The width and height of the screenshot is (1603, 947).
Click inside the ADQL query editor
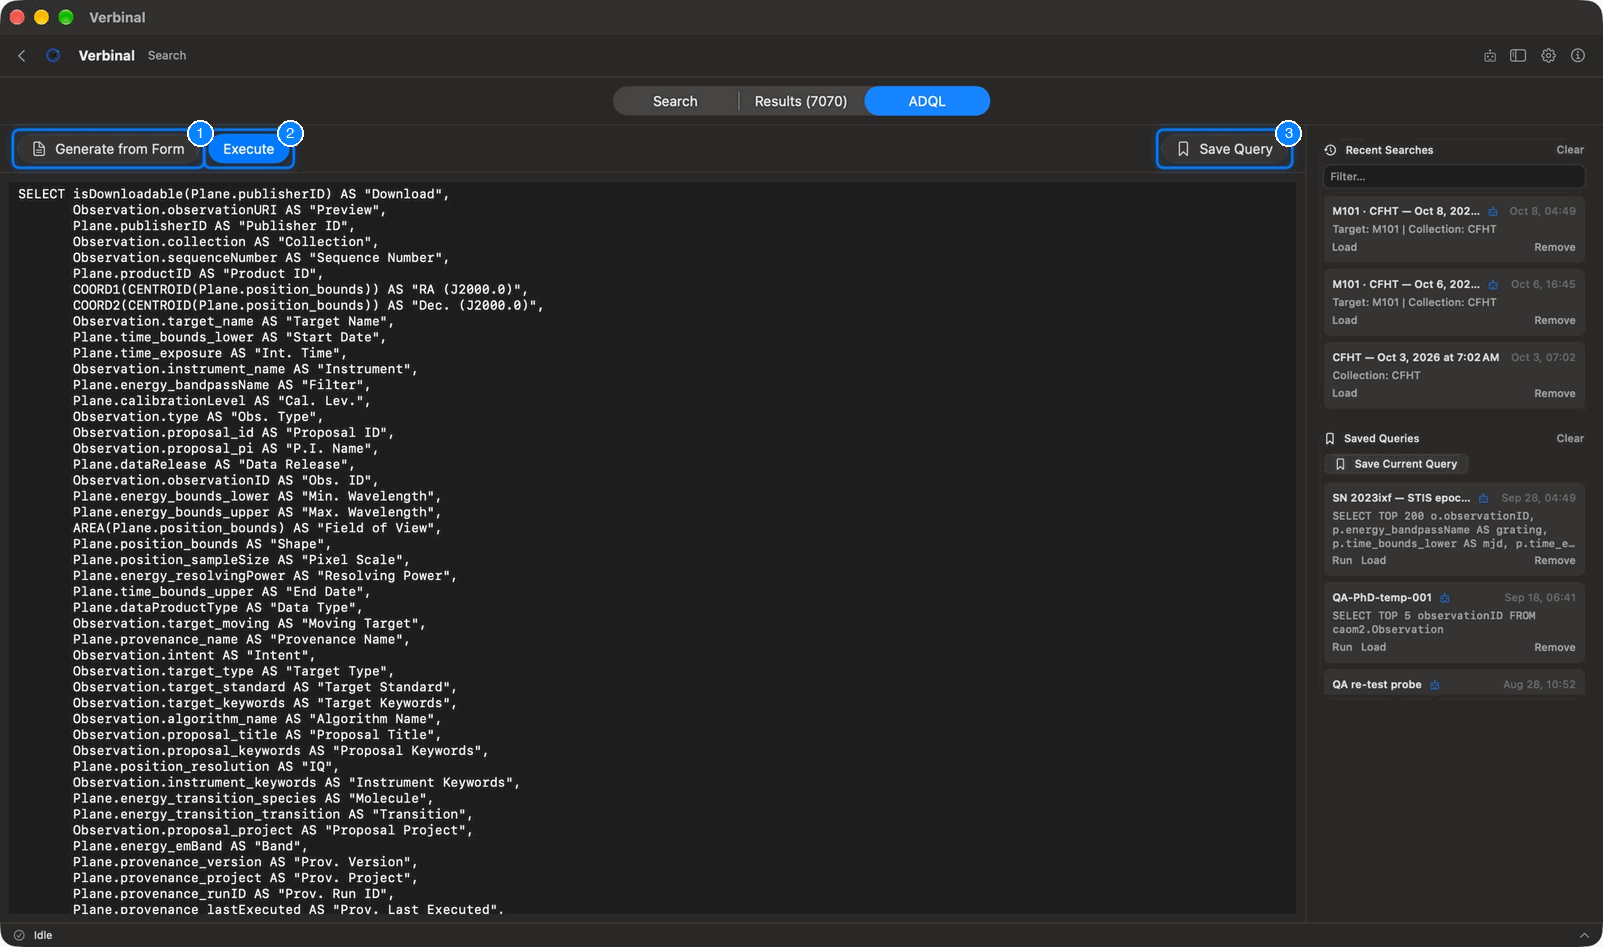pyautogui.click(x=653, y=548)
